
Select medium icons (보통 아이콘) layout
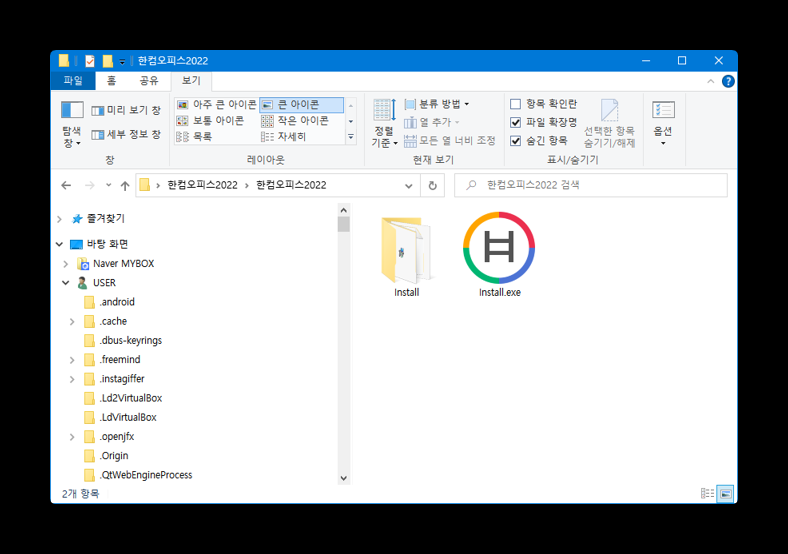[x=211, y=121]
